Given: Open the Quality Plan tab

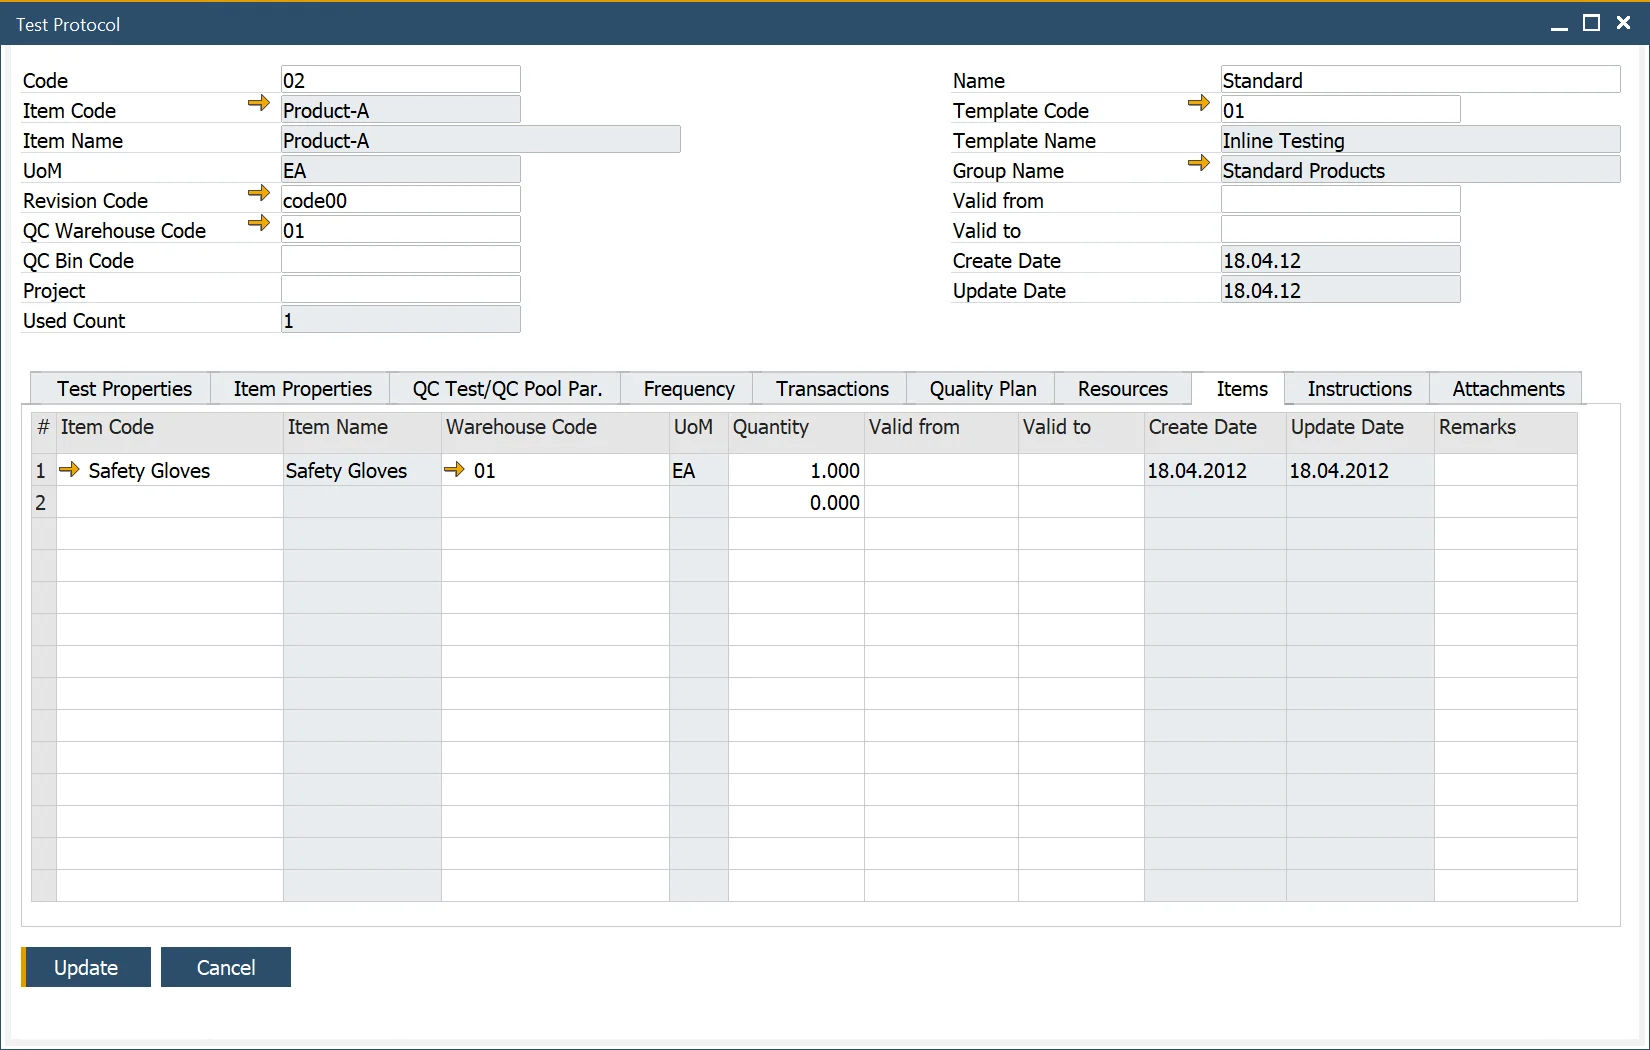Looking at the screenshot, I should click(x=982, y=389).
